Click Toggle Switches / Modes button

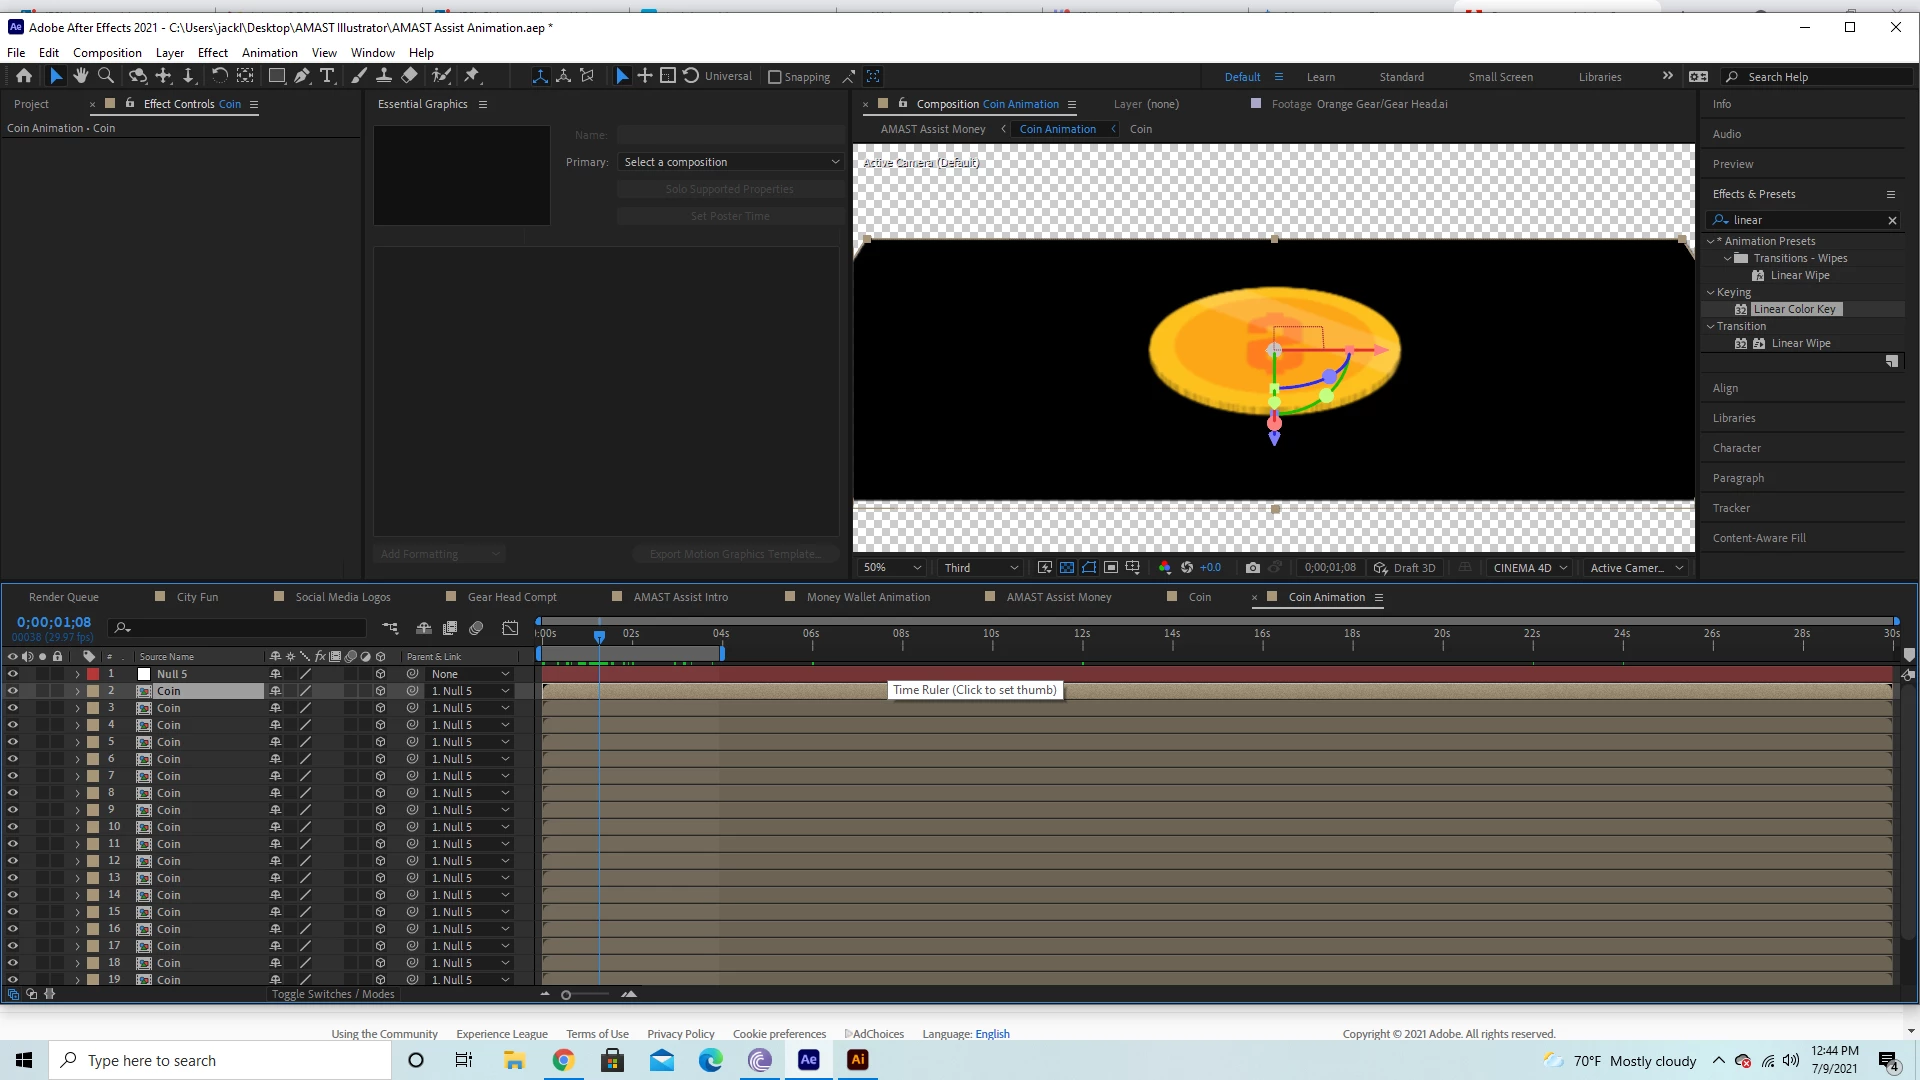coord(333,994)
